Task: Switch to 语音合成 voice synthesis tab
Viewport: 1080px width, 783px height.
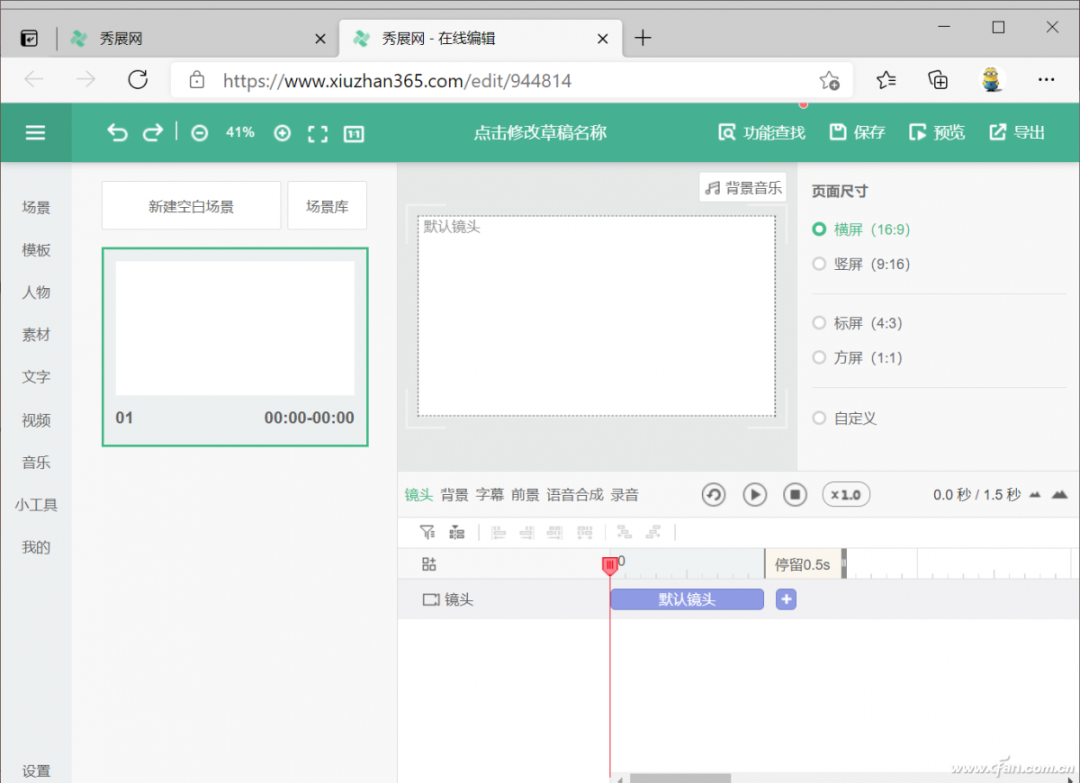Action: pos(574,494)
